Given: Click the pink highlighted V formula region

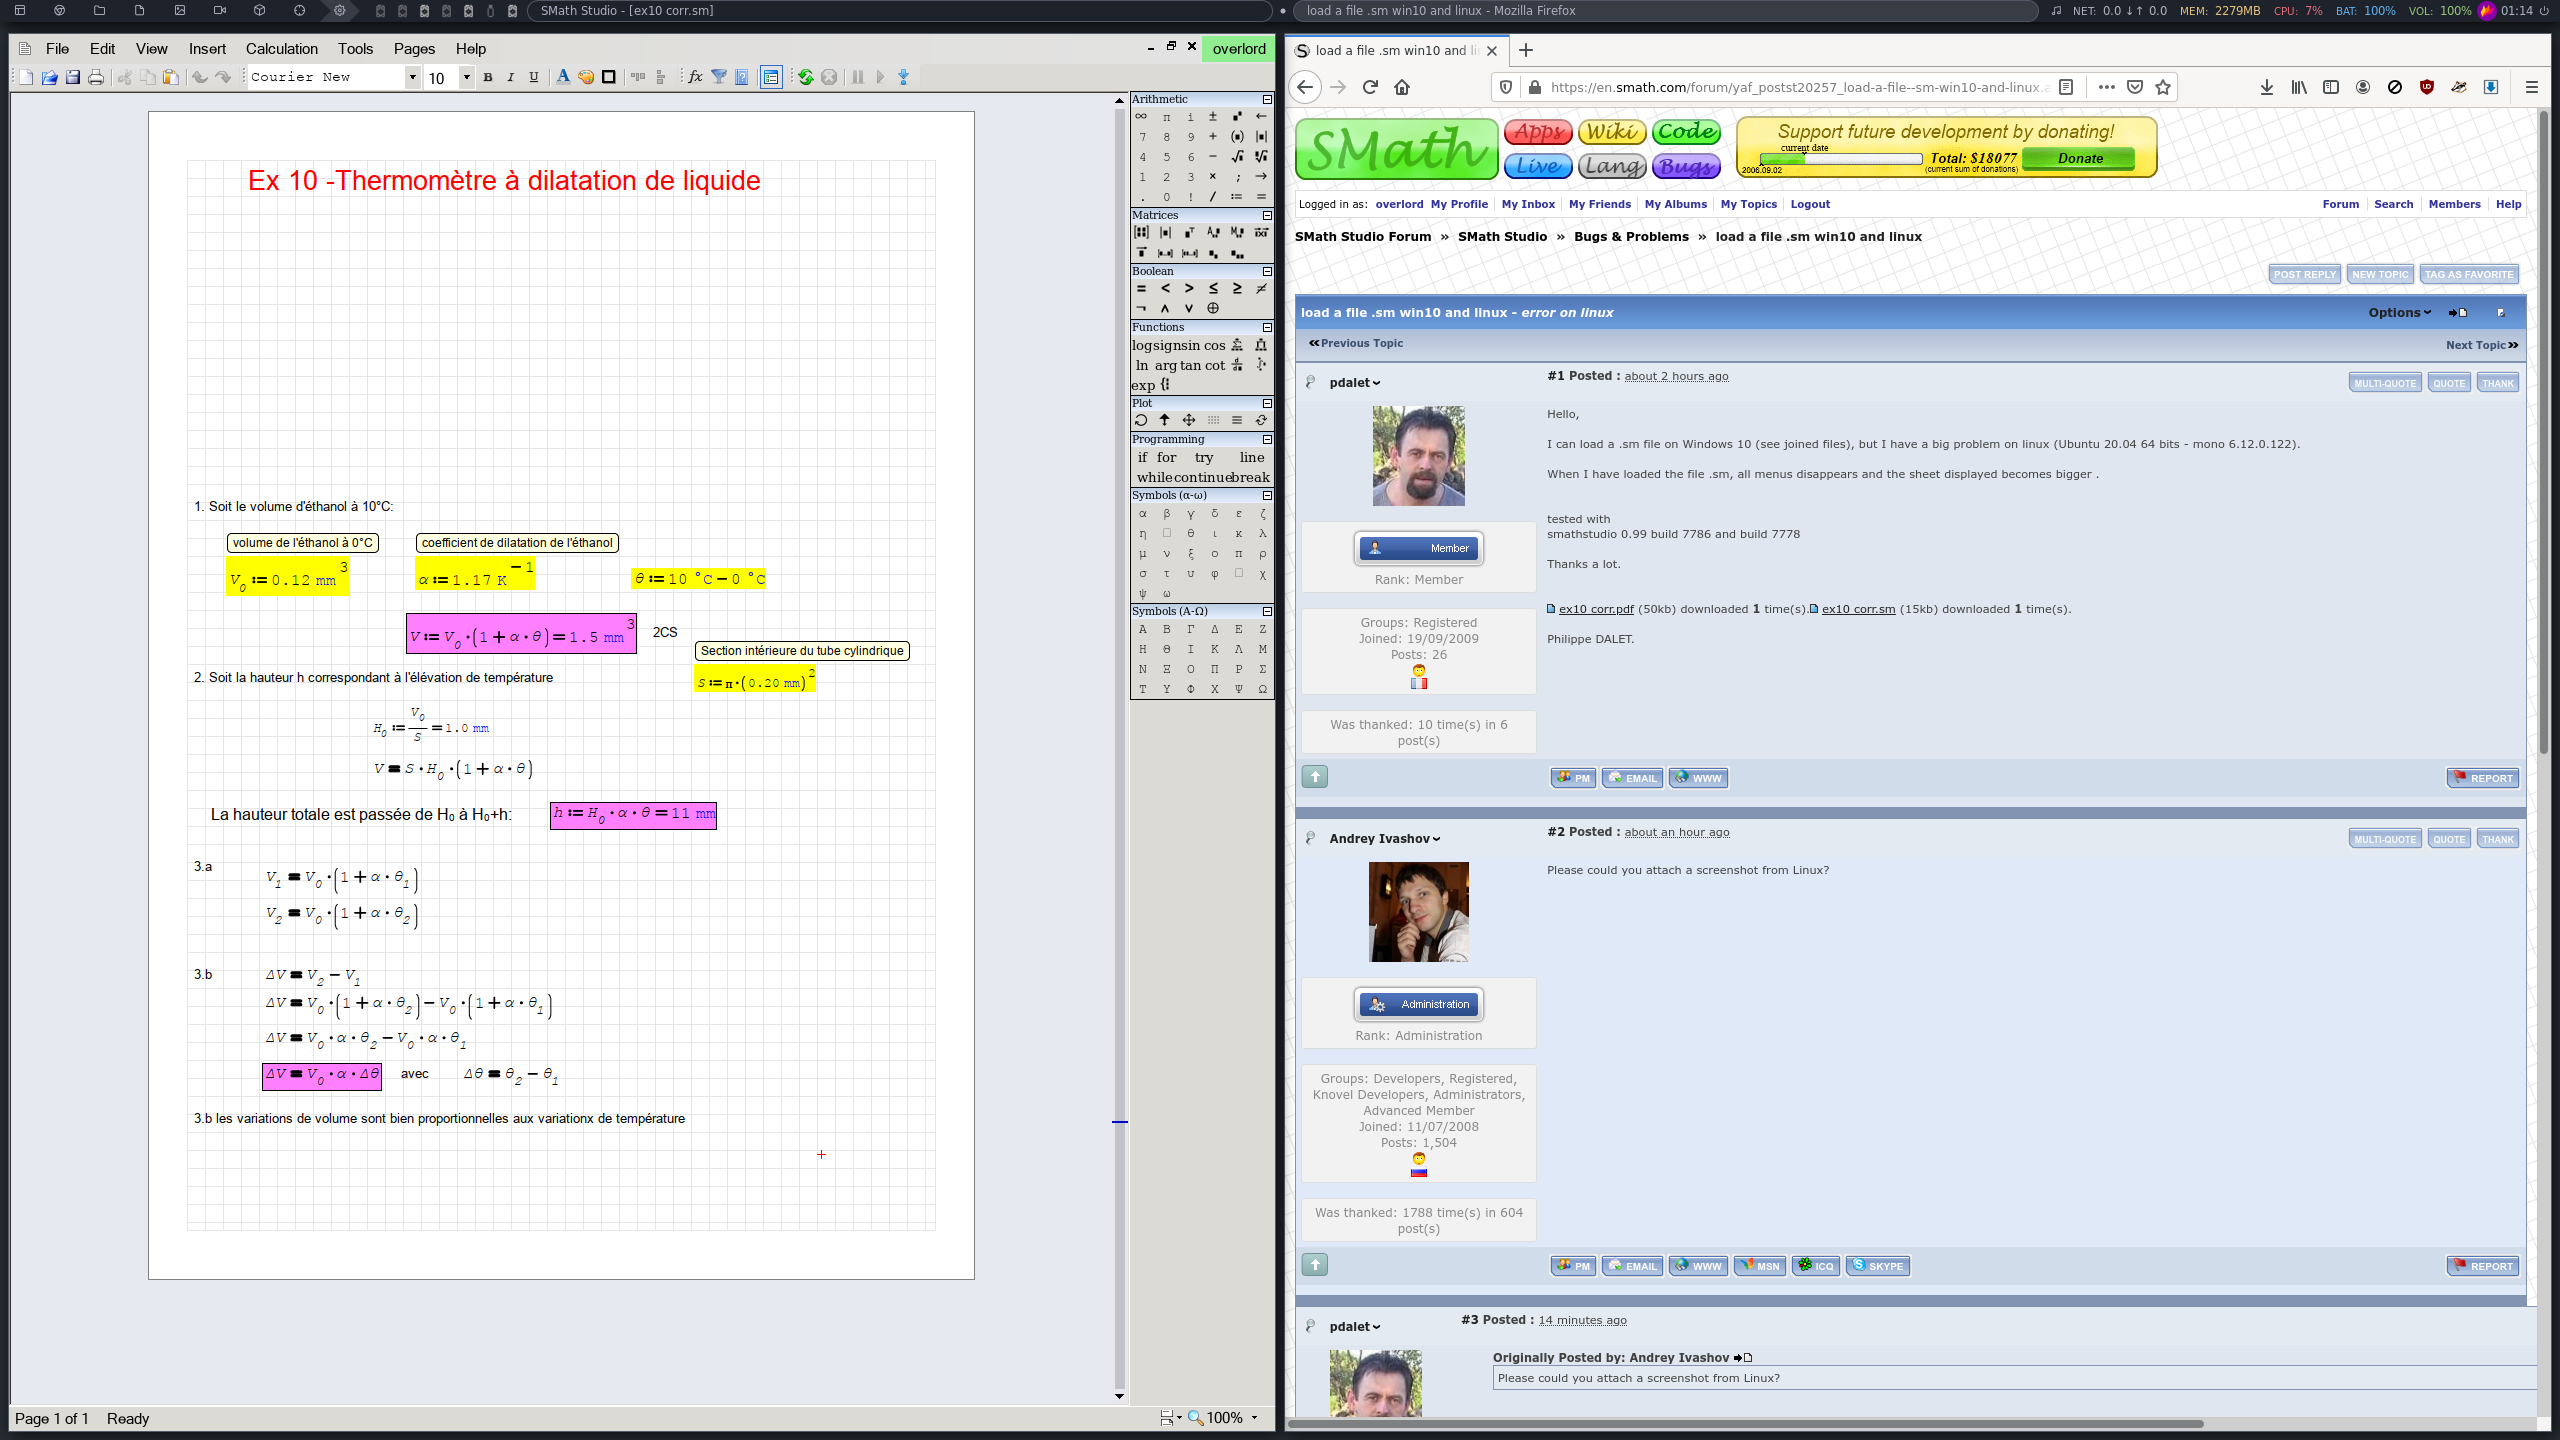Looking at the screenshot, I should click(x=521, y=635).
